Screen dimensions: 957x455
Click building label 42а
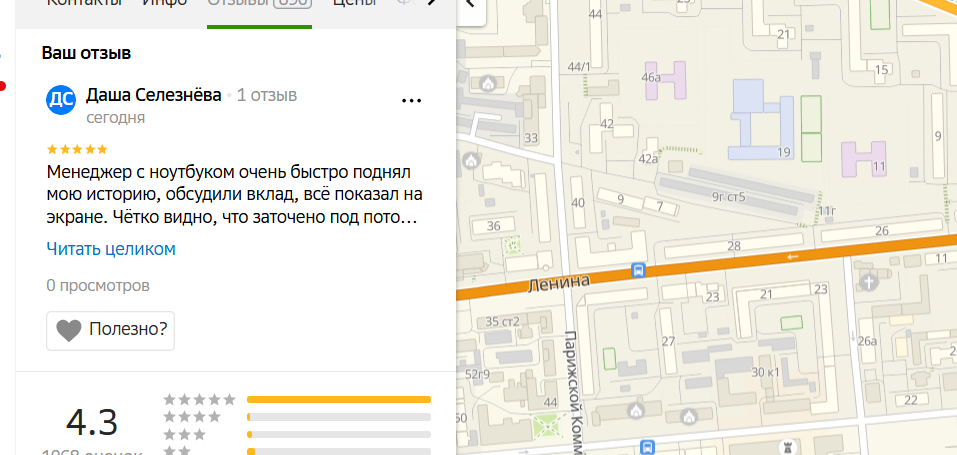click(648, 159)
